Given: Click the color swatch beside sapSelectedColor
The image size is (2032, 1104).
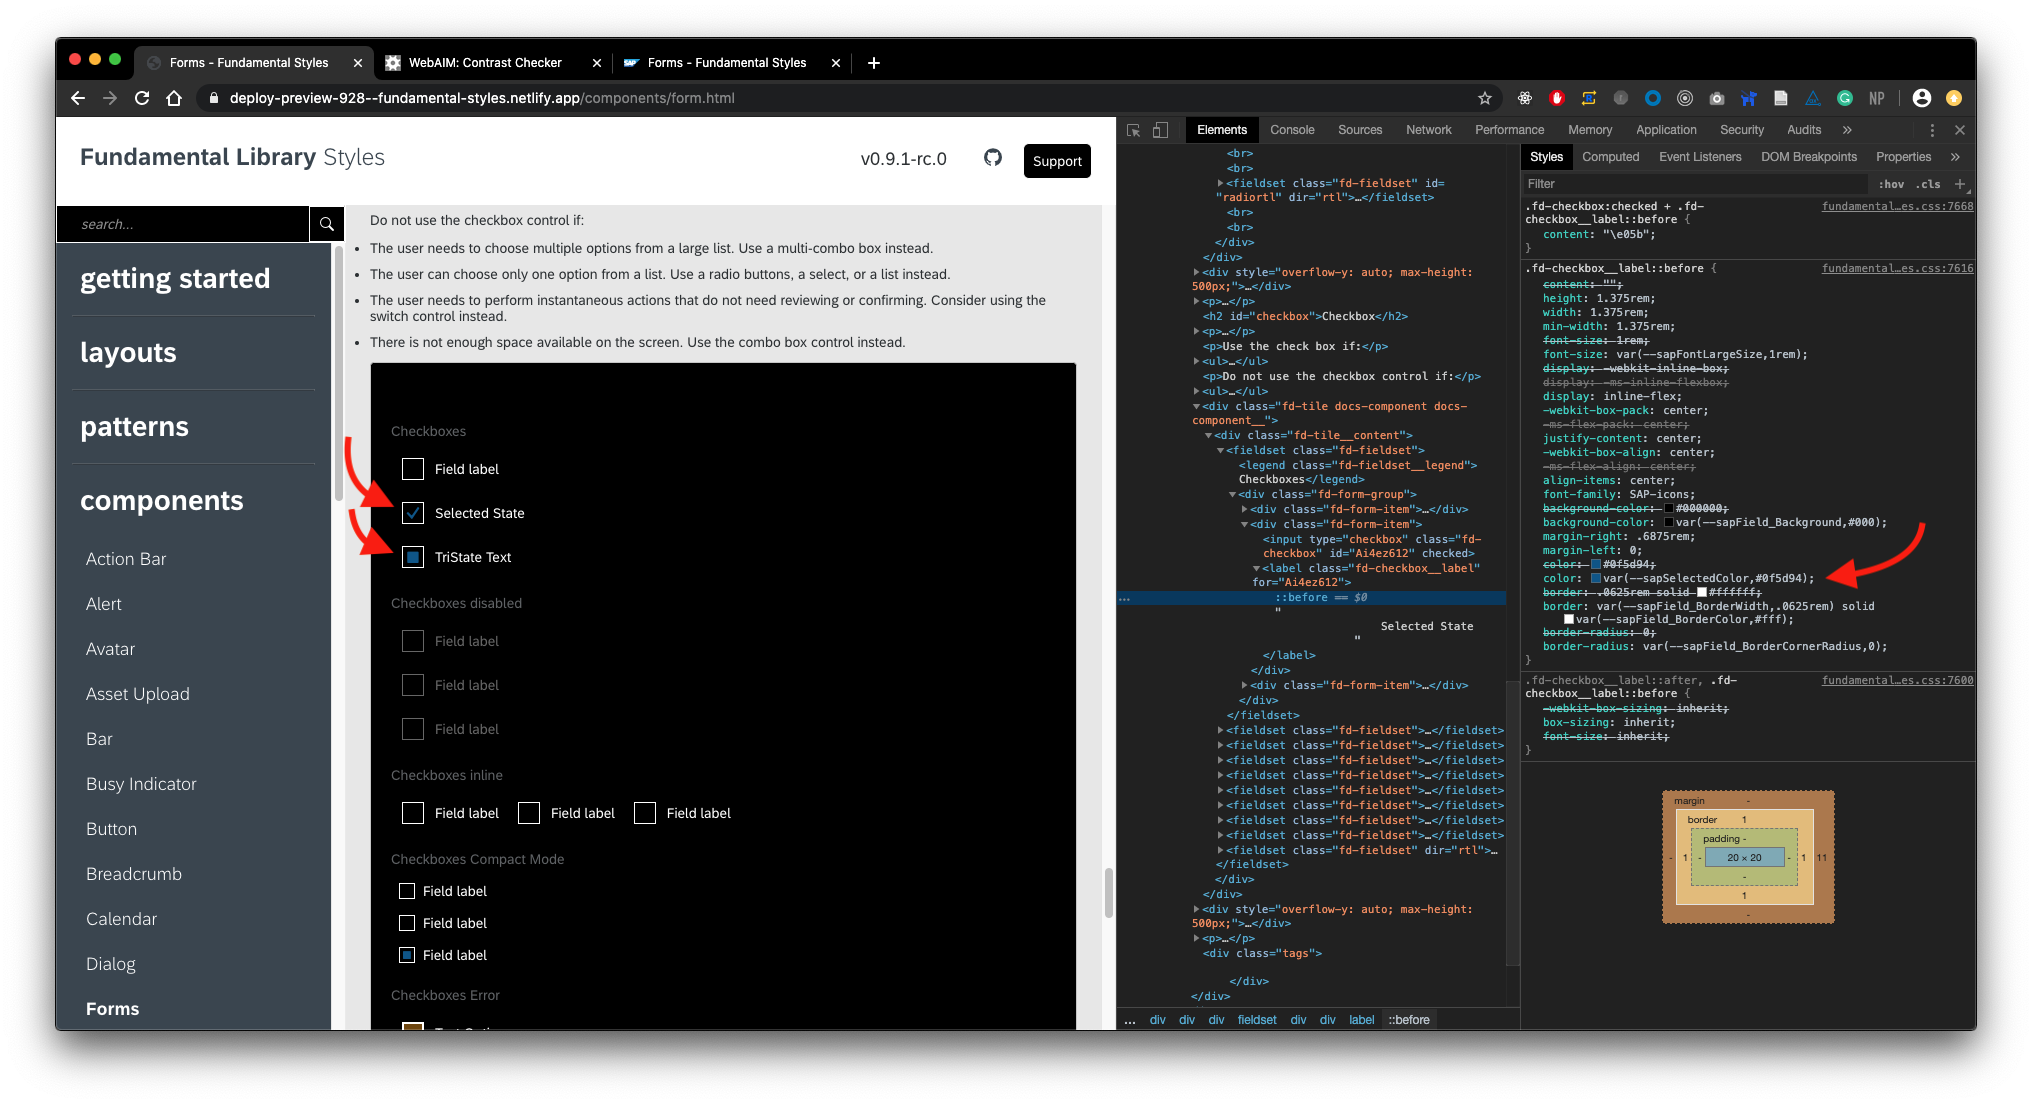Looking at the screenshot, I should 1596,578.
